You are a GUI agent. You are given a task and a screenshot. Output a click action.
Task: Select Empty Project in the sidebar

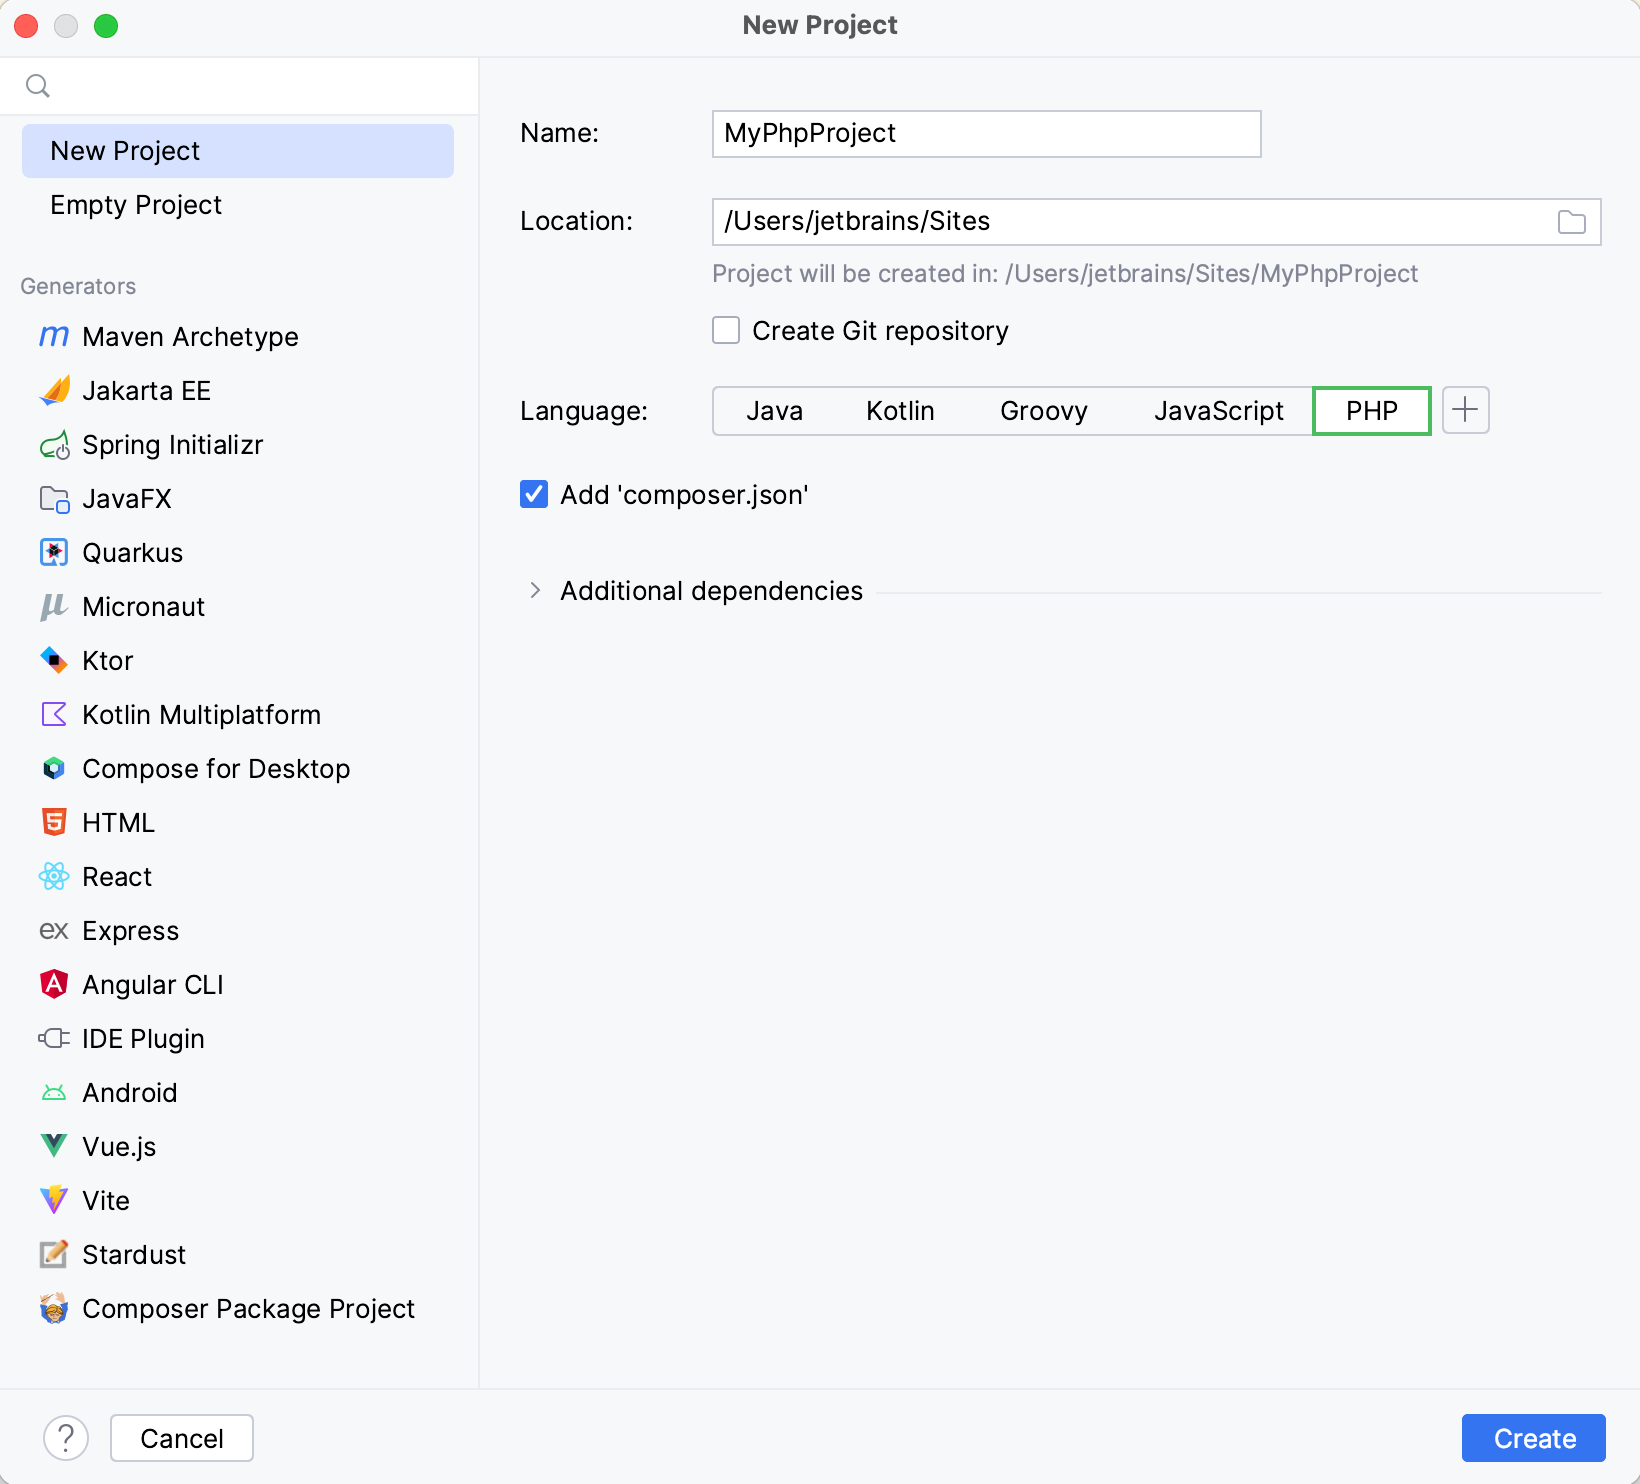(x=238, y=205)
